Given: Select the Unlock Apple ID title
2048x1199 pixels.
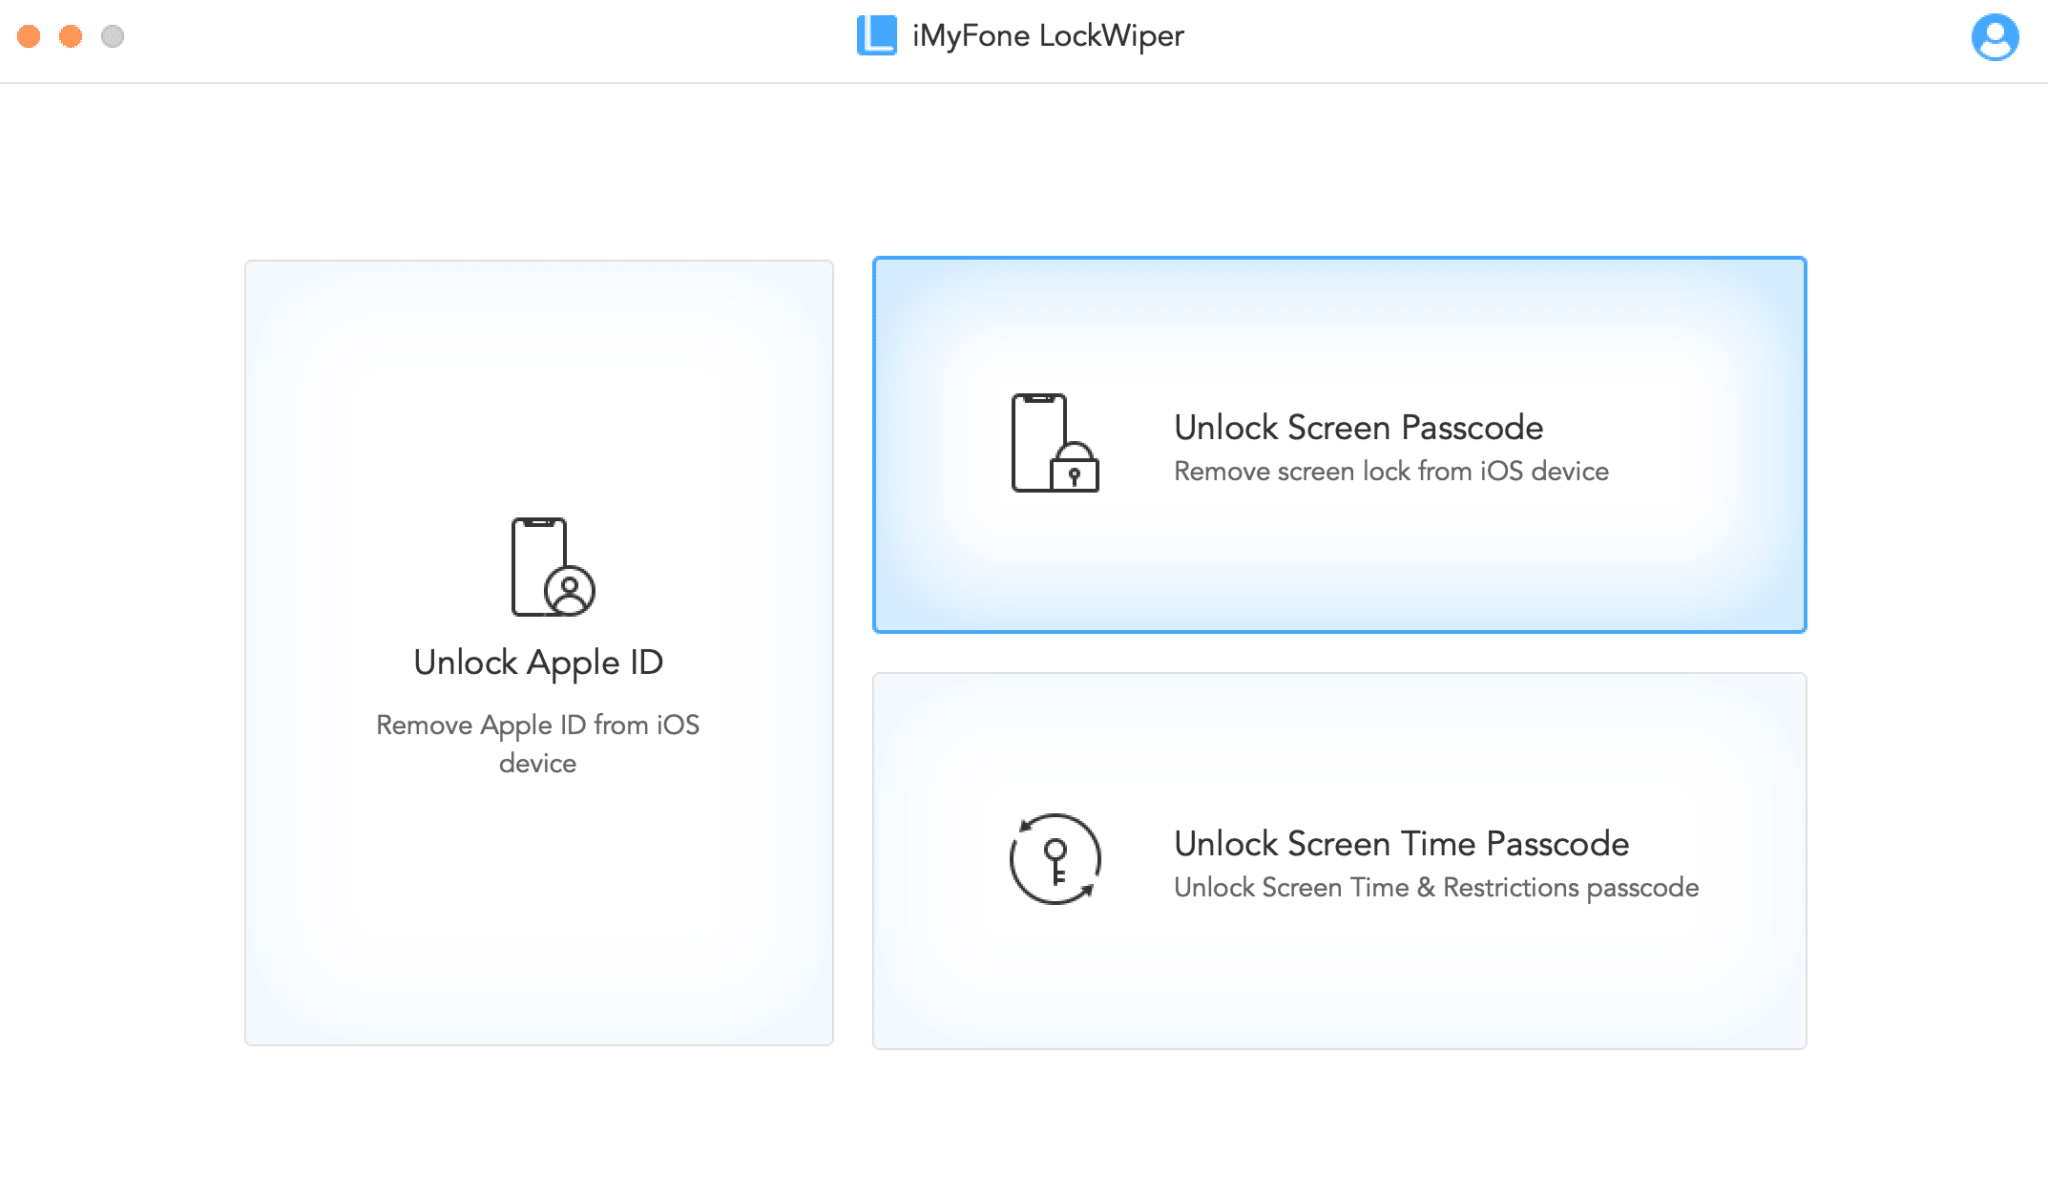Looking at the screenshot, I should 538,662.
